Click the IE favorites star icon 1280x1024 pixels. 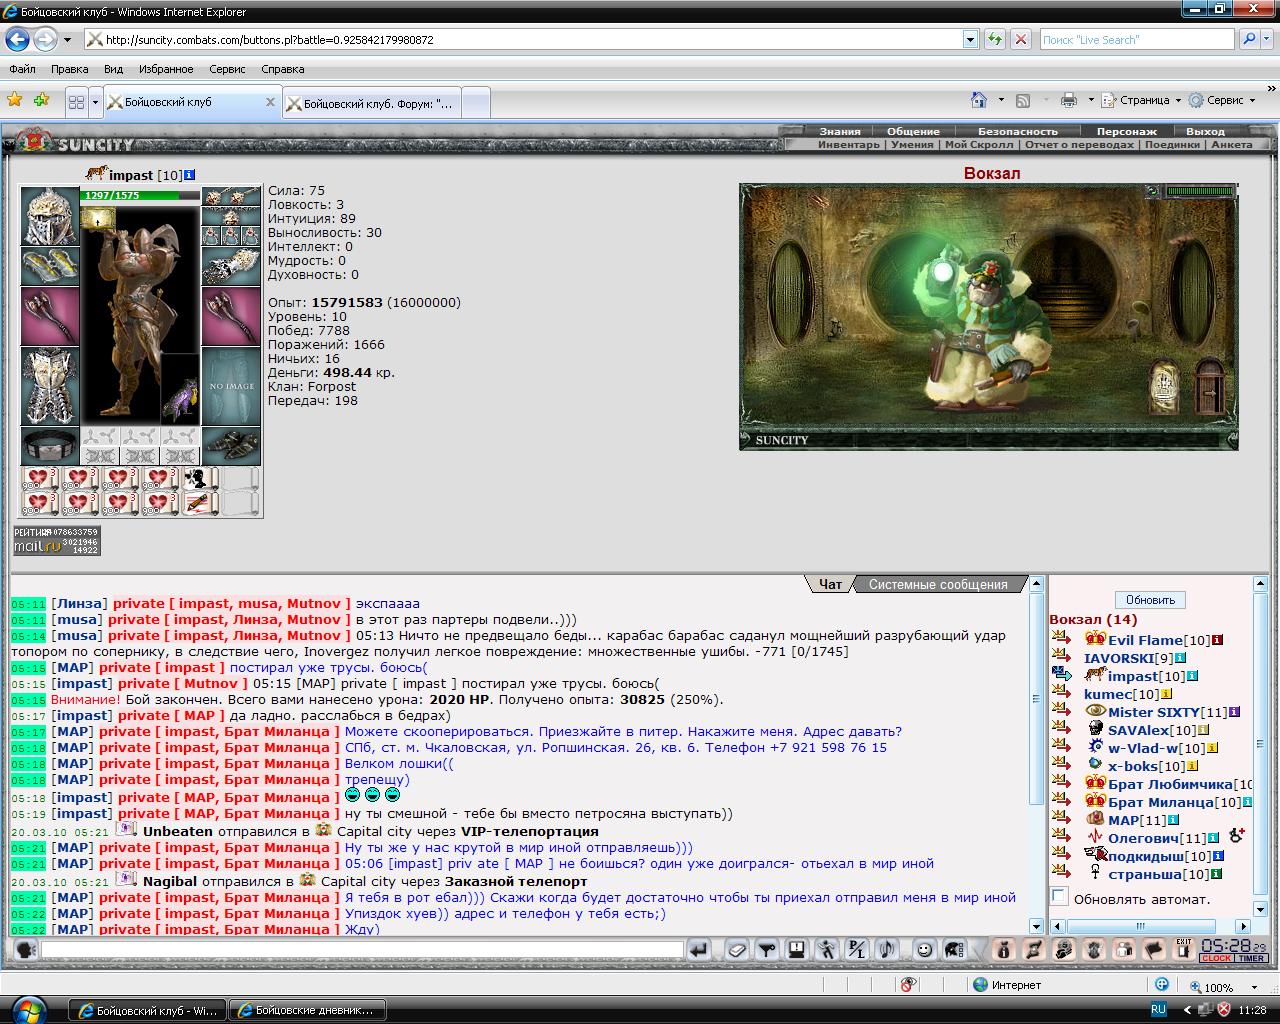(15, 100)
